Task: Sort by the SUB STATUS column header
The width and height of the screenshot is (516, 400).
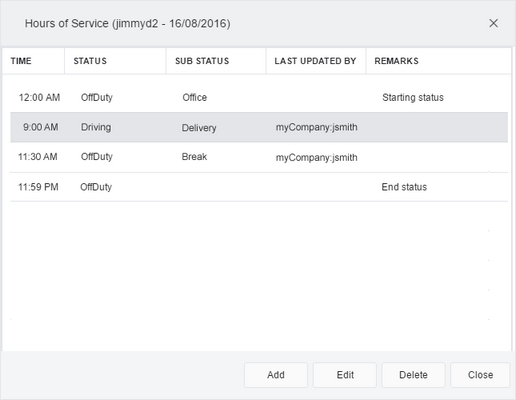Action: [216, 61]
